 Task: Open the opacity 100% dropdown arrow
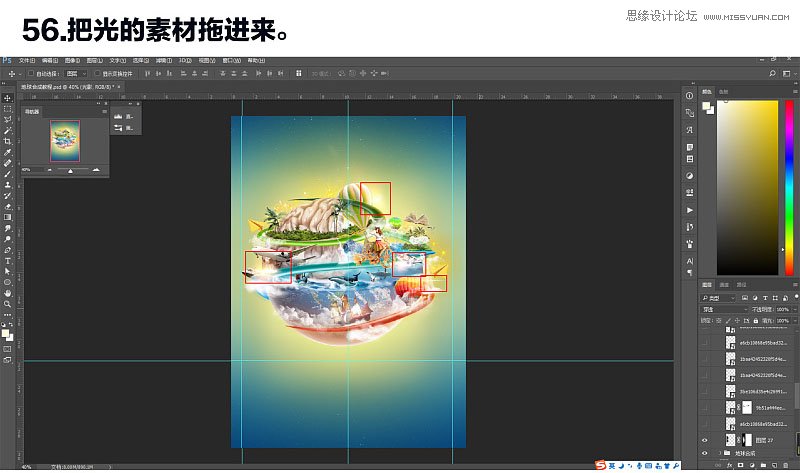pyautogui.click(x=794, y=309)
